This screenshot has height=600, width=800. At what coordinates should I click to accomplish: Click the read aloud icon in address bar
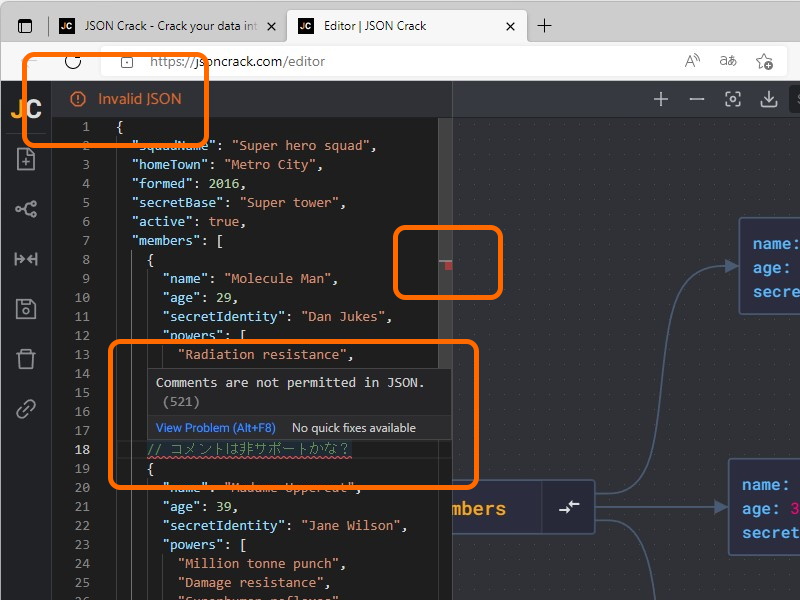pyautogui.click(x=692, y=61)
